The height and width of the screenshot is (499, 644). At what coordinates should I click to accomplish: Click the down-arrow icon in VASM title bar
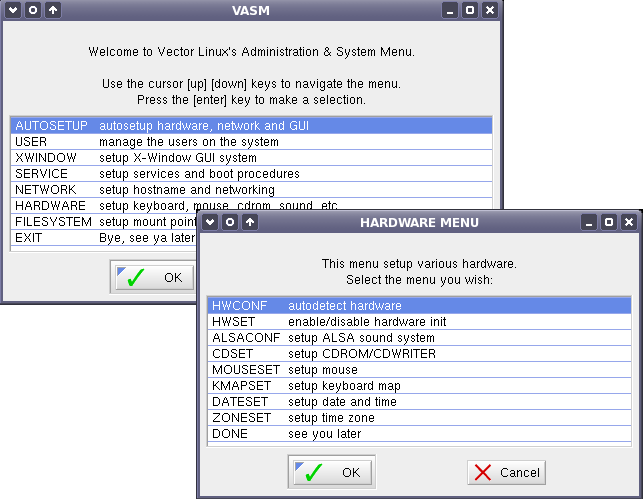click(x=13, y=10)
